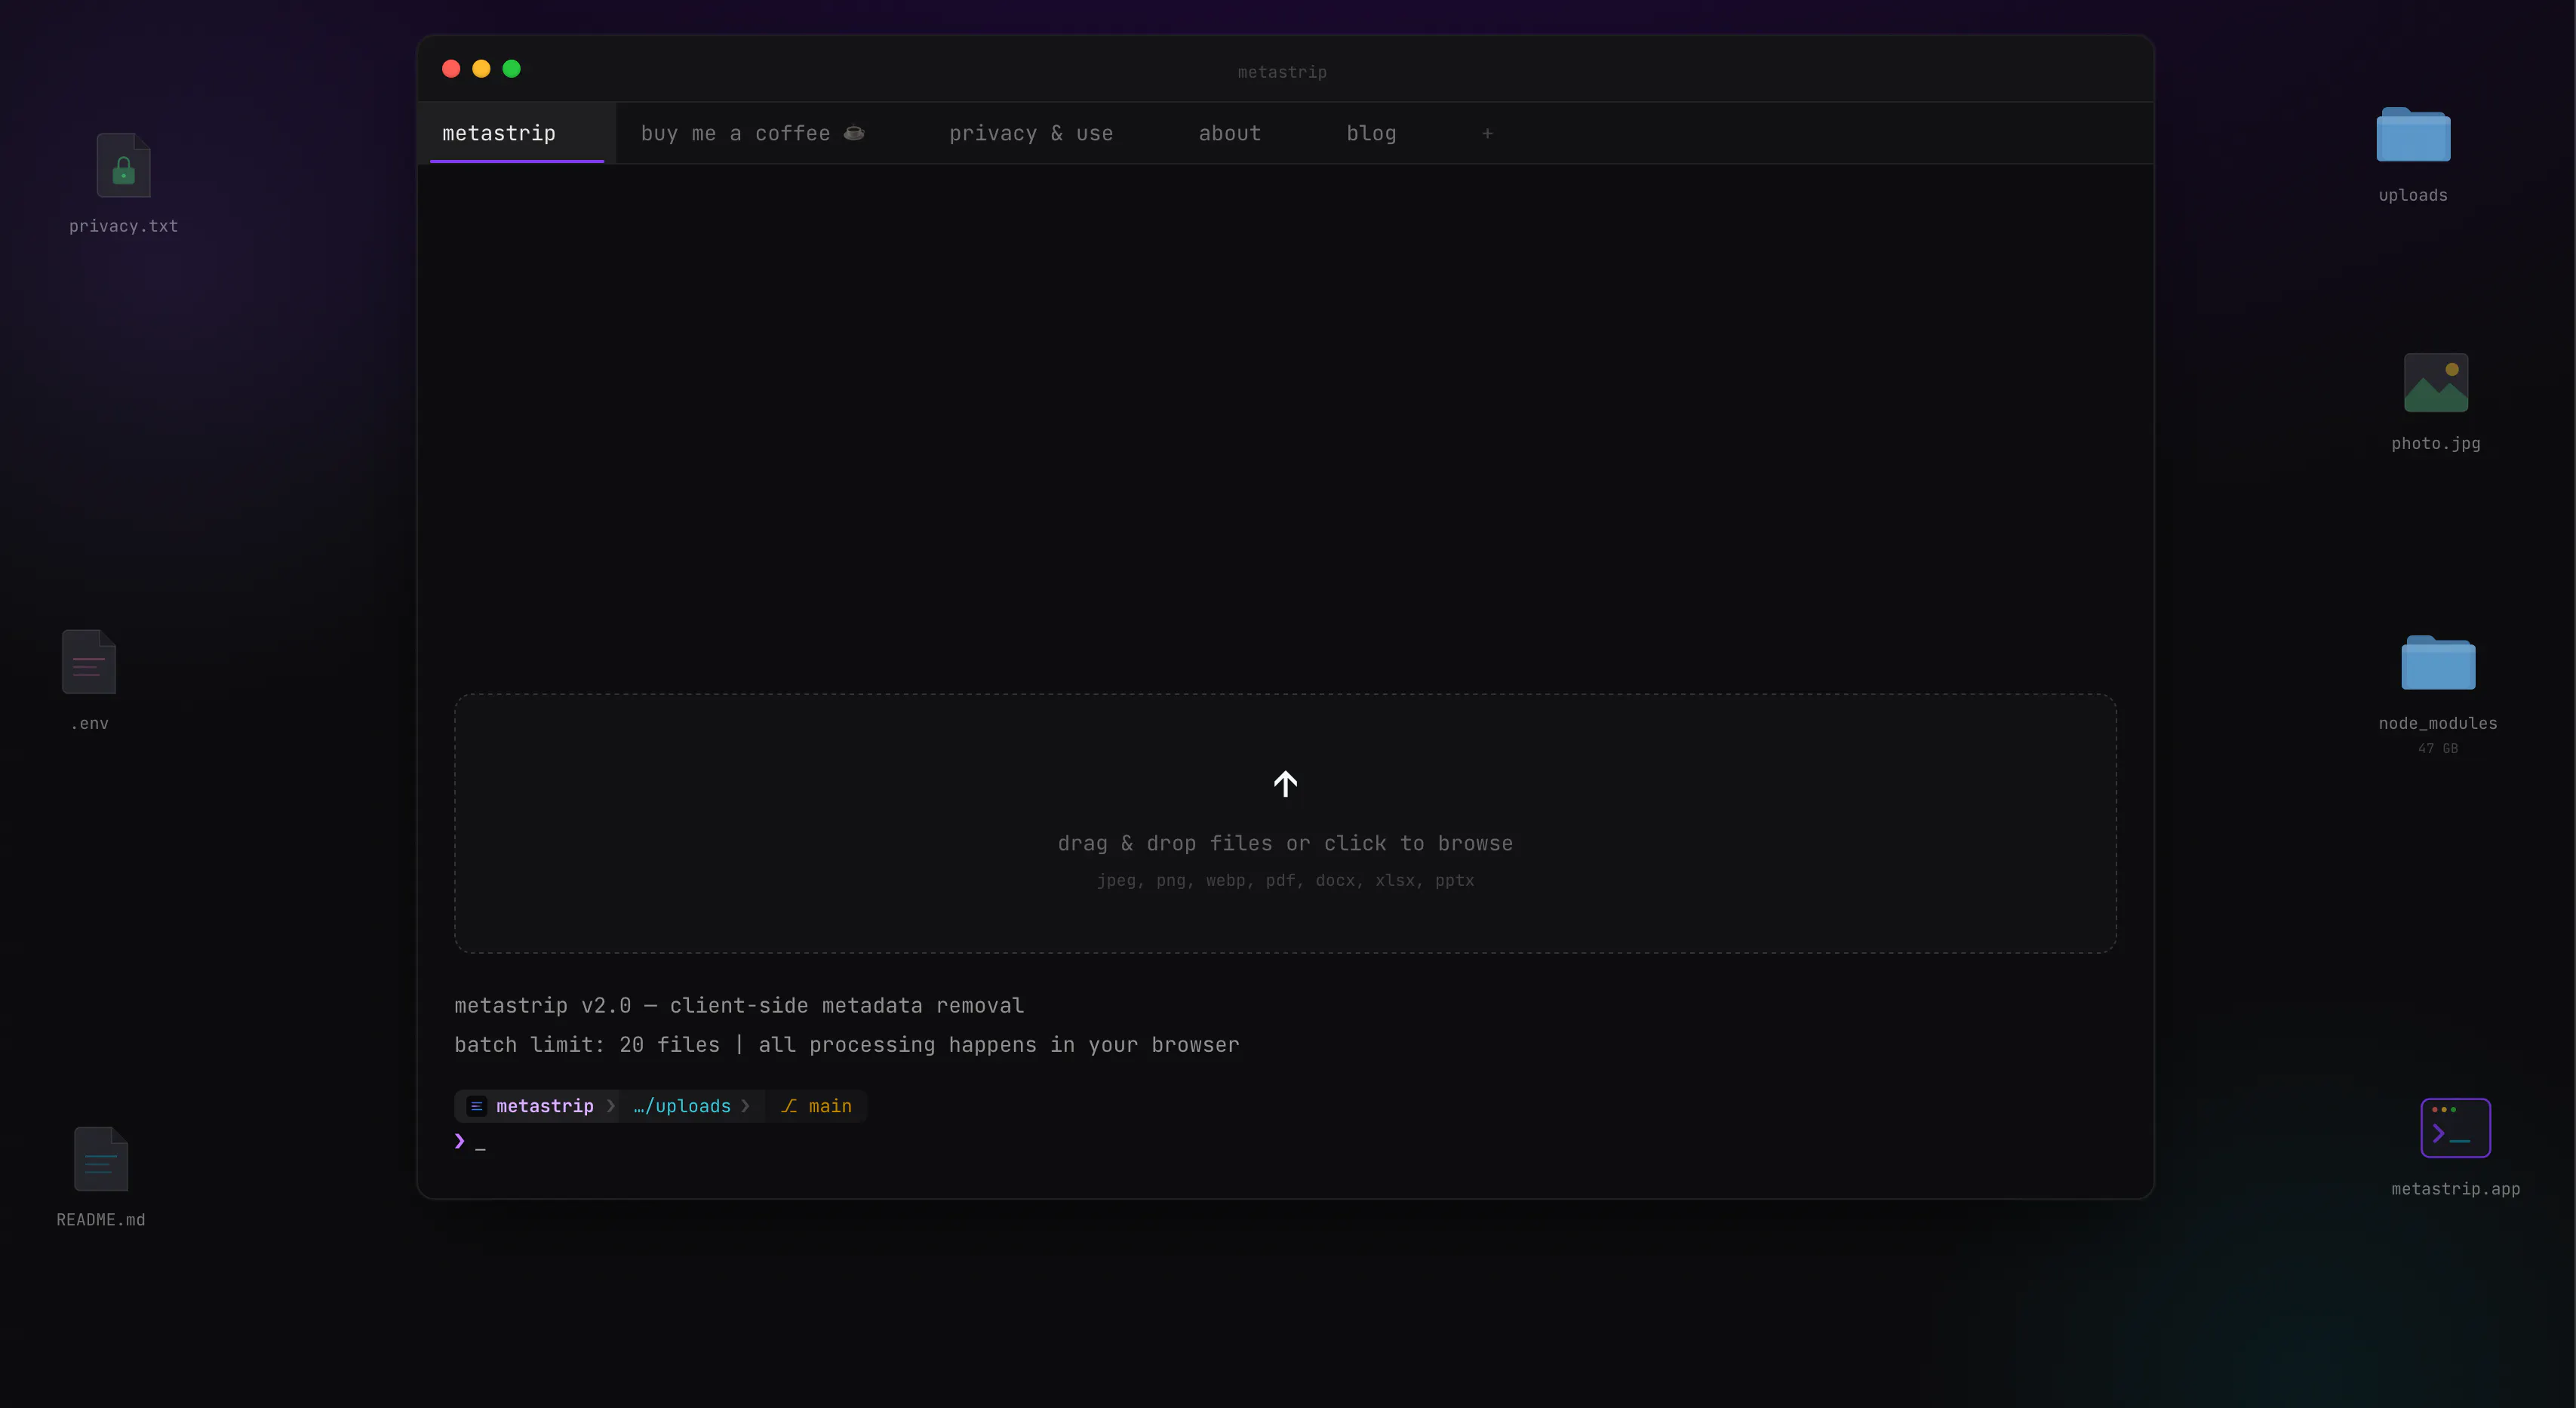Image resolution: width=2576 pixels, height=1408 pixels.
Task: Click the drag & drop files browse area
Action: click(x=1285, y=823)
